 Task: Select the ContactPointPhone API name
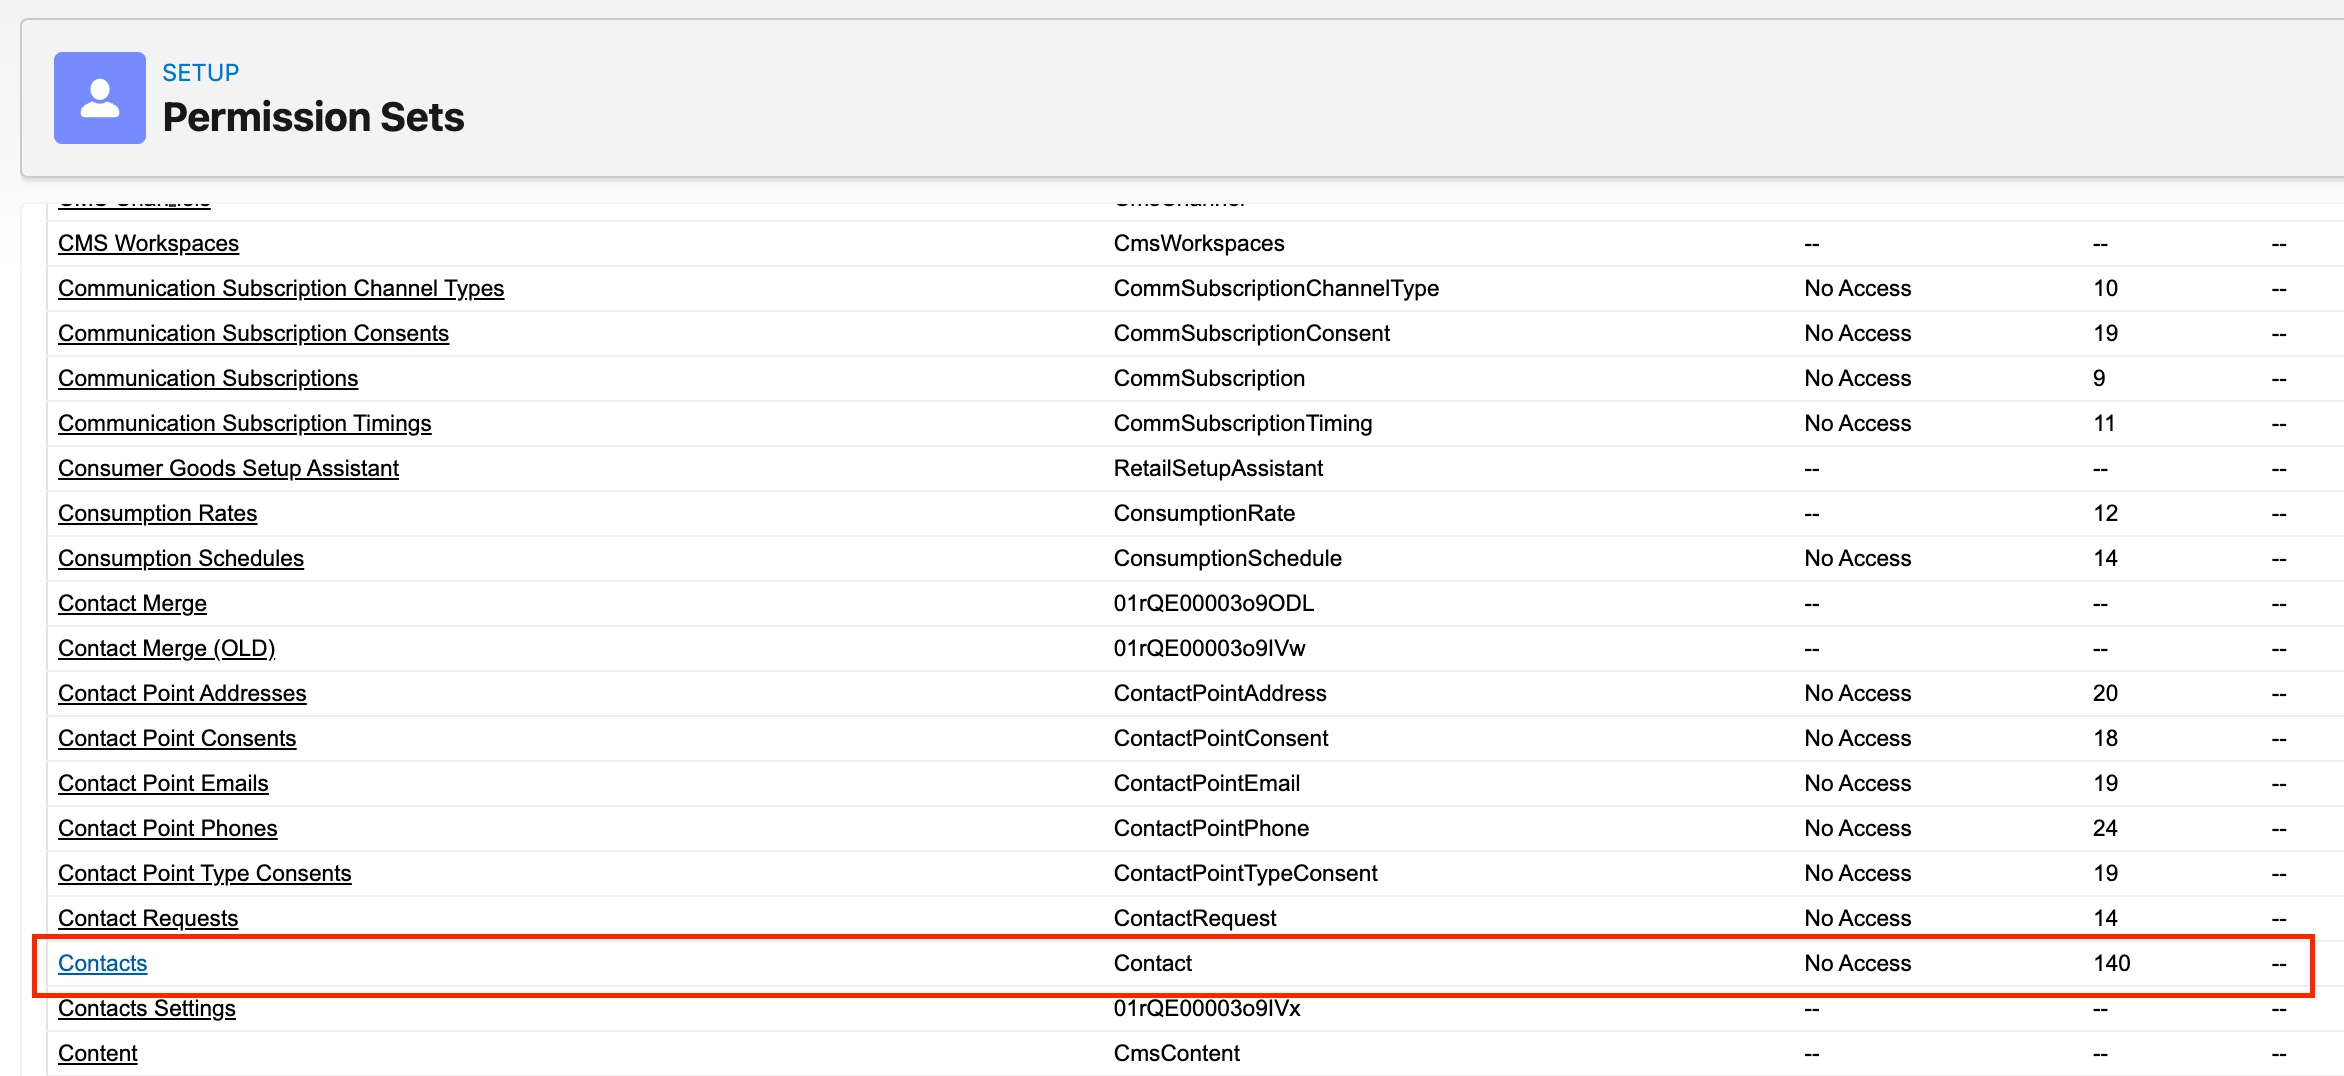click(1211, 828)
